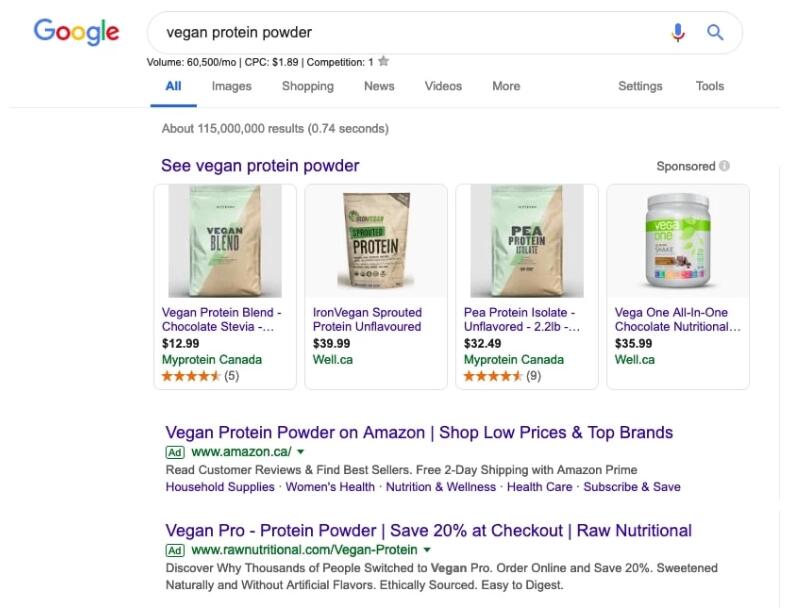
Task: Click the Google logo
Action: click(76, 32)
